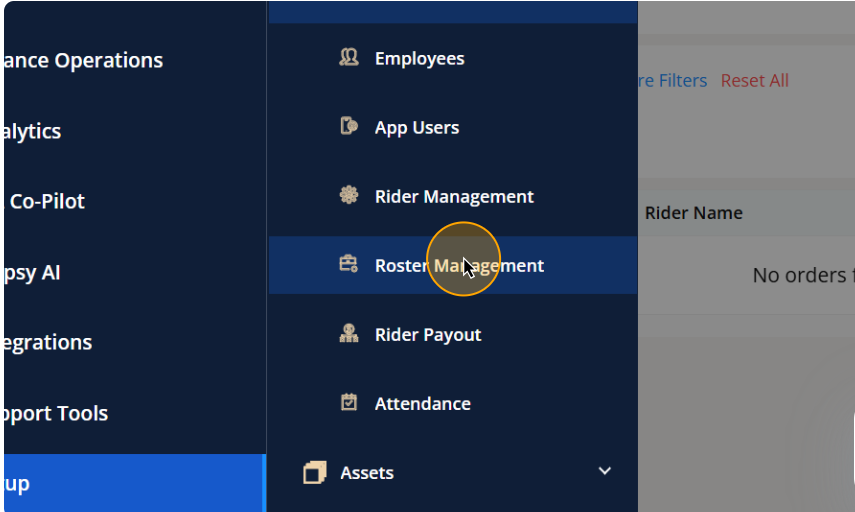This screenshot has height=512, width=855.
Task: Expand the Assets section chevron
Action: click(604, 471)
